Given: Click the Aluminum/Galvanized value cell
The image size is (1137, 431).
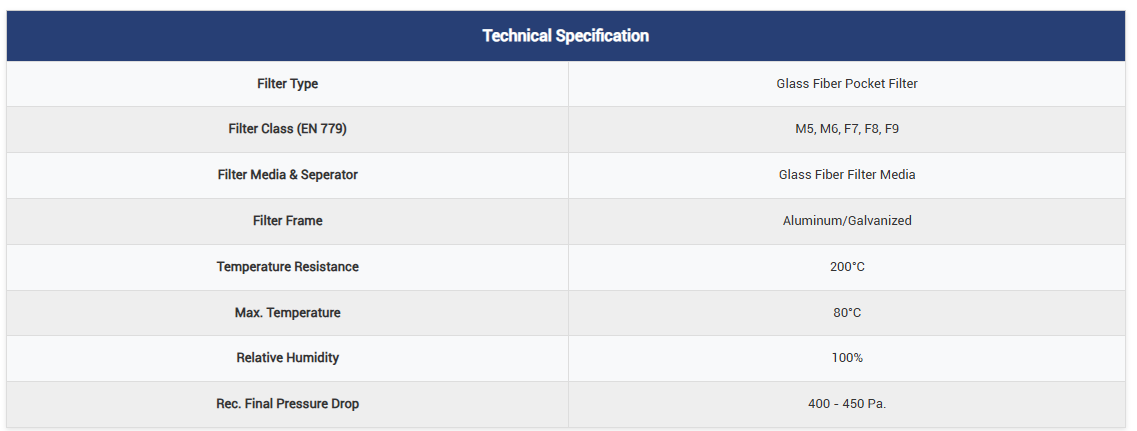Looking at the screenshot, I should [x=847, y=221].
